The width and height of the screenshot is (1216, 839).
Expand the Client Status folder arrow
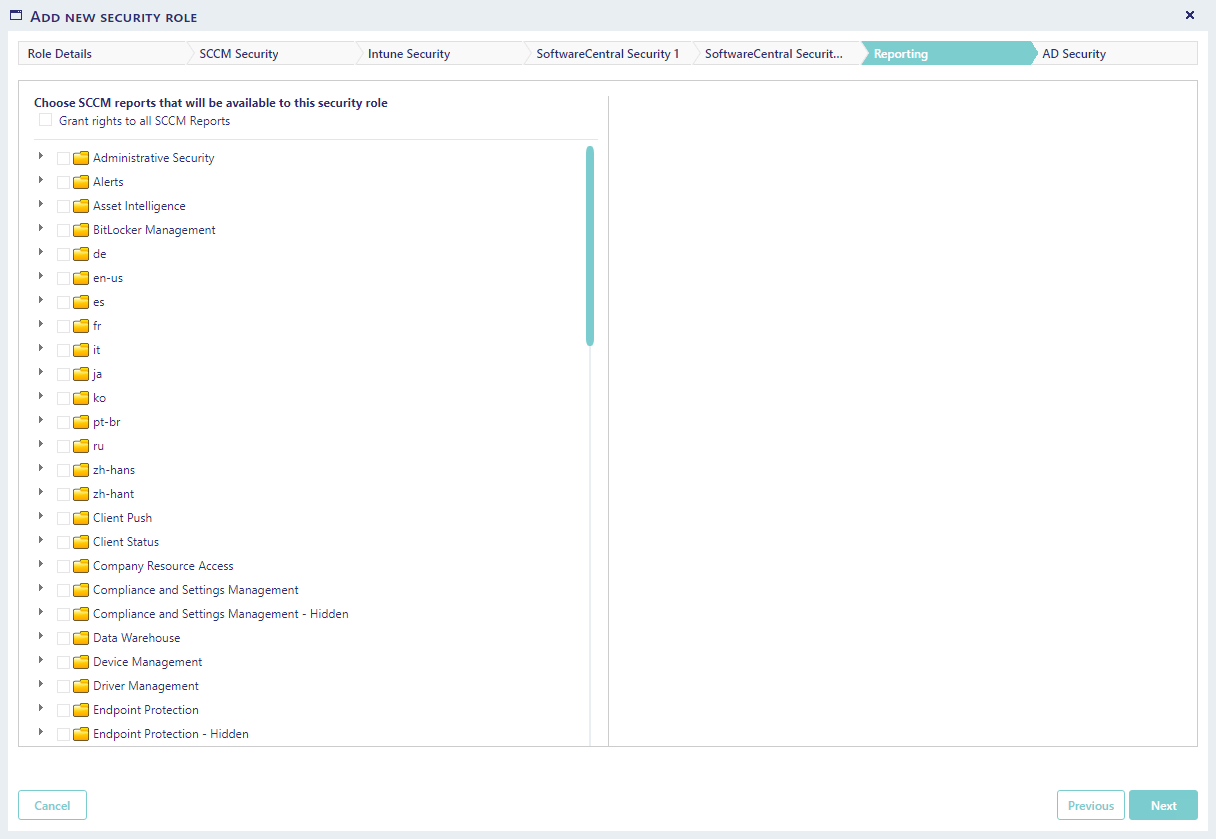point(41,541)
